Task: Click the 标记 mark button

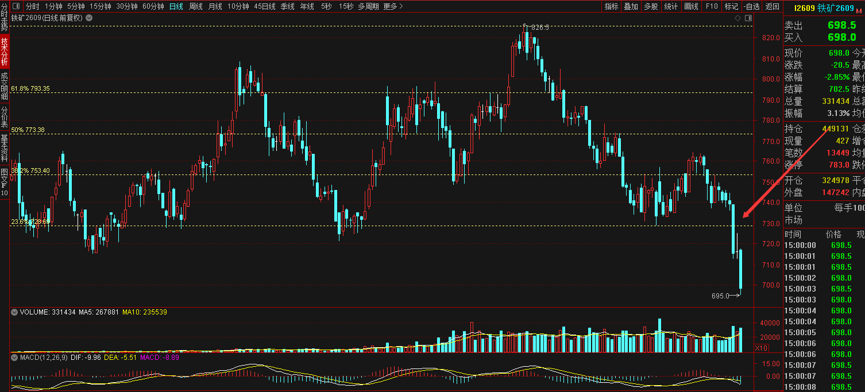Action: click(x=731, y=7)
